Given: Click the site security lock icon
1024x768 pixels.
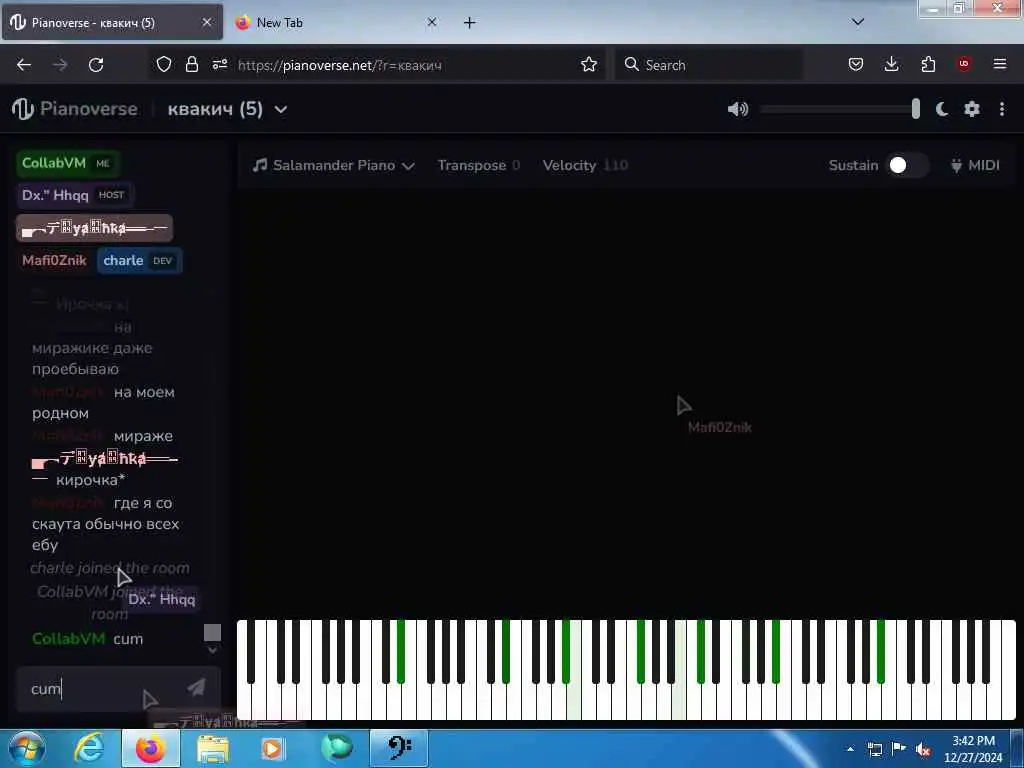Looking at the screenshot, I should [191, 64].
